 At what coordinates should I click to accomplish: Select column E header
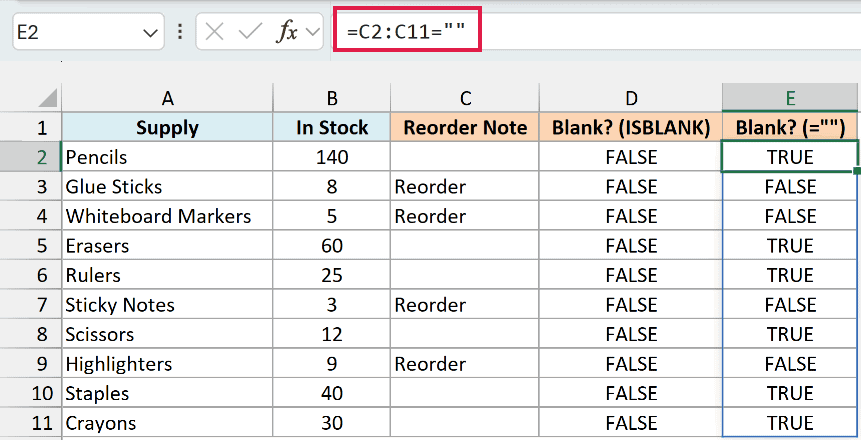(x=790, y=98)
